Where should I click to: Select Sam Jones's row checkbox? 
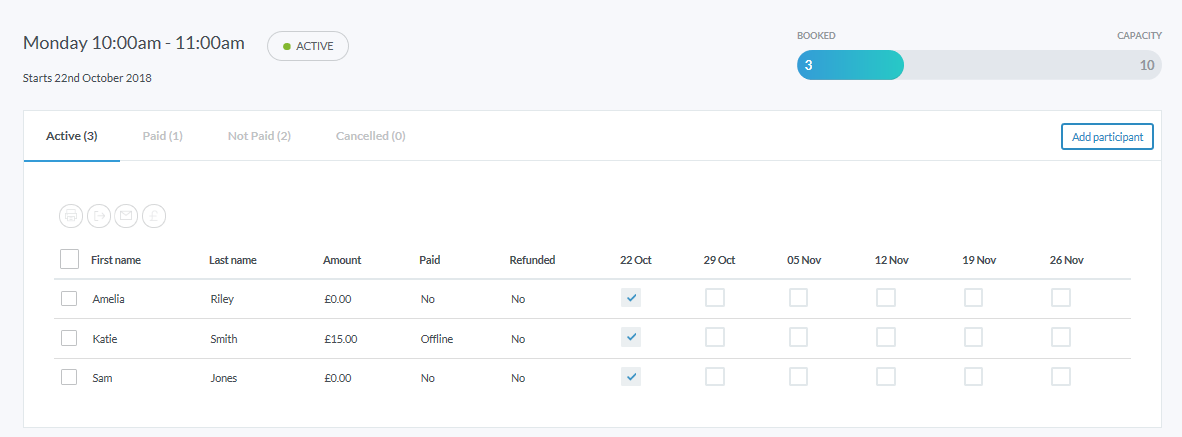pyautogui.click(x=69, y=377)
